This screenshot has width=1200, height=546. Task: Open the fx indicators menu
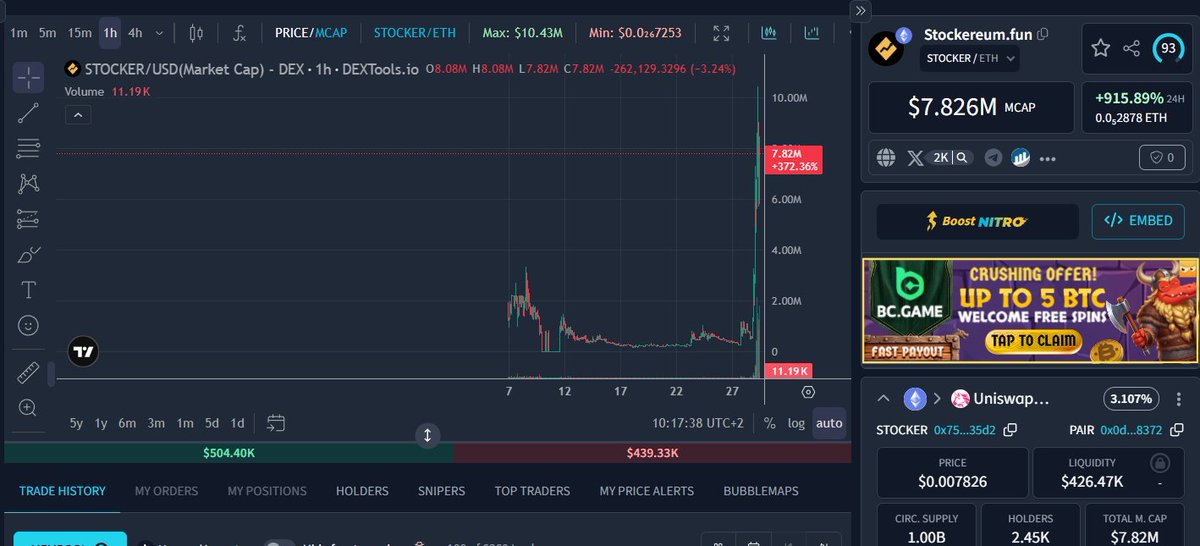tap(239, 33)
